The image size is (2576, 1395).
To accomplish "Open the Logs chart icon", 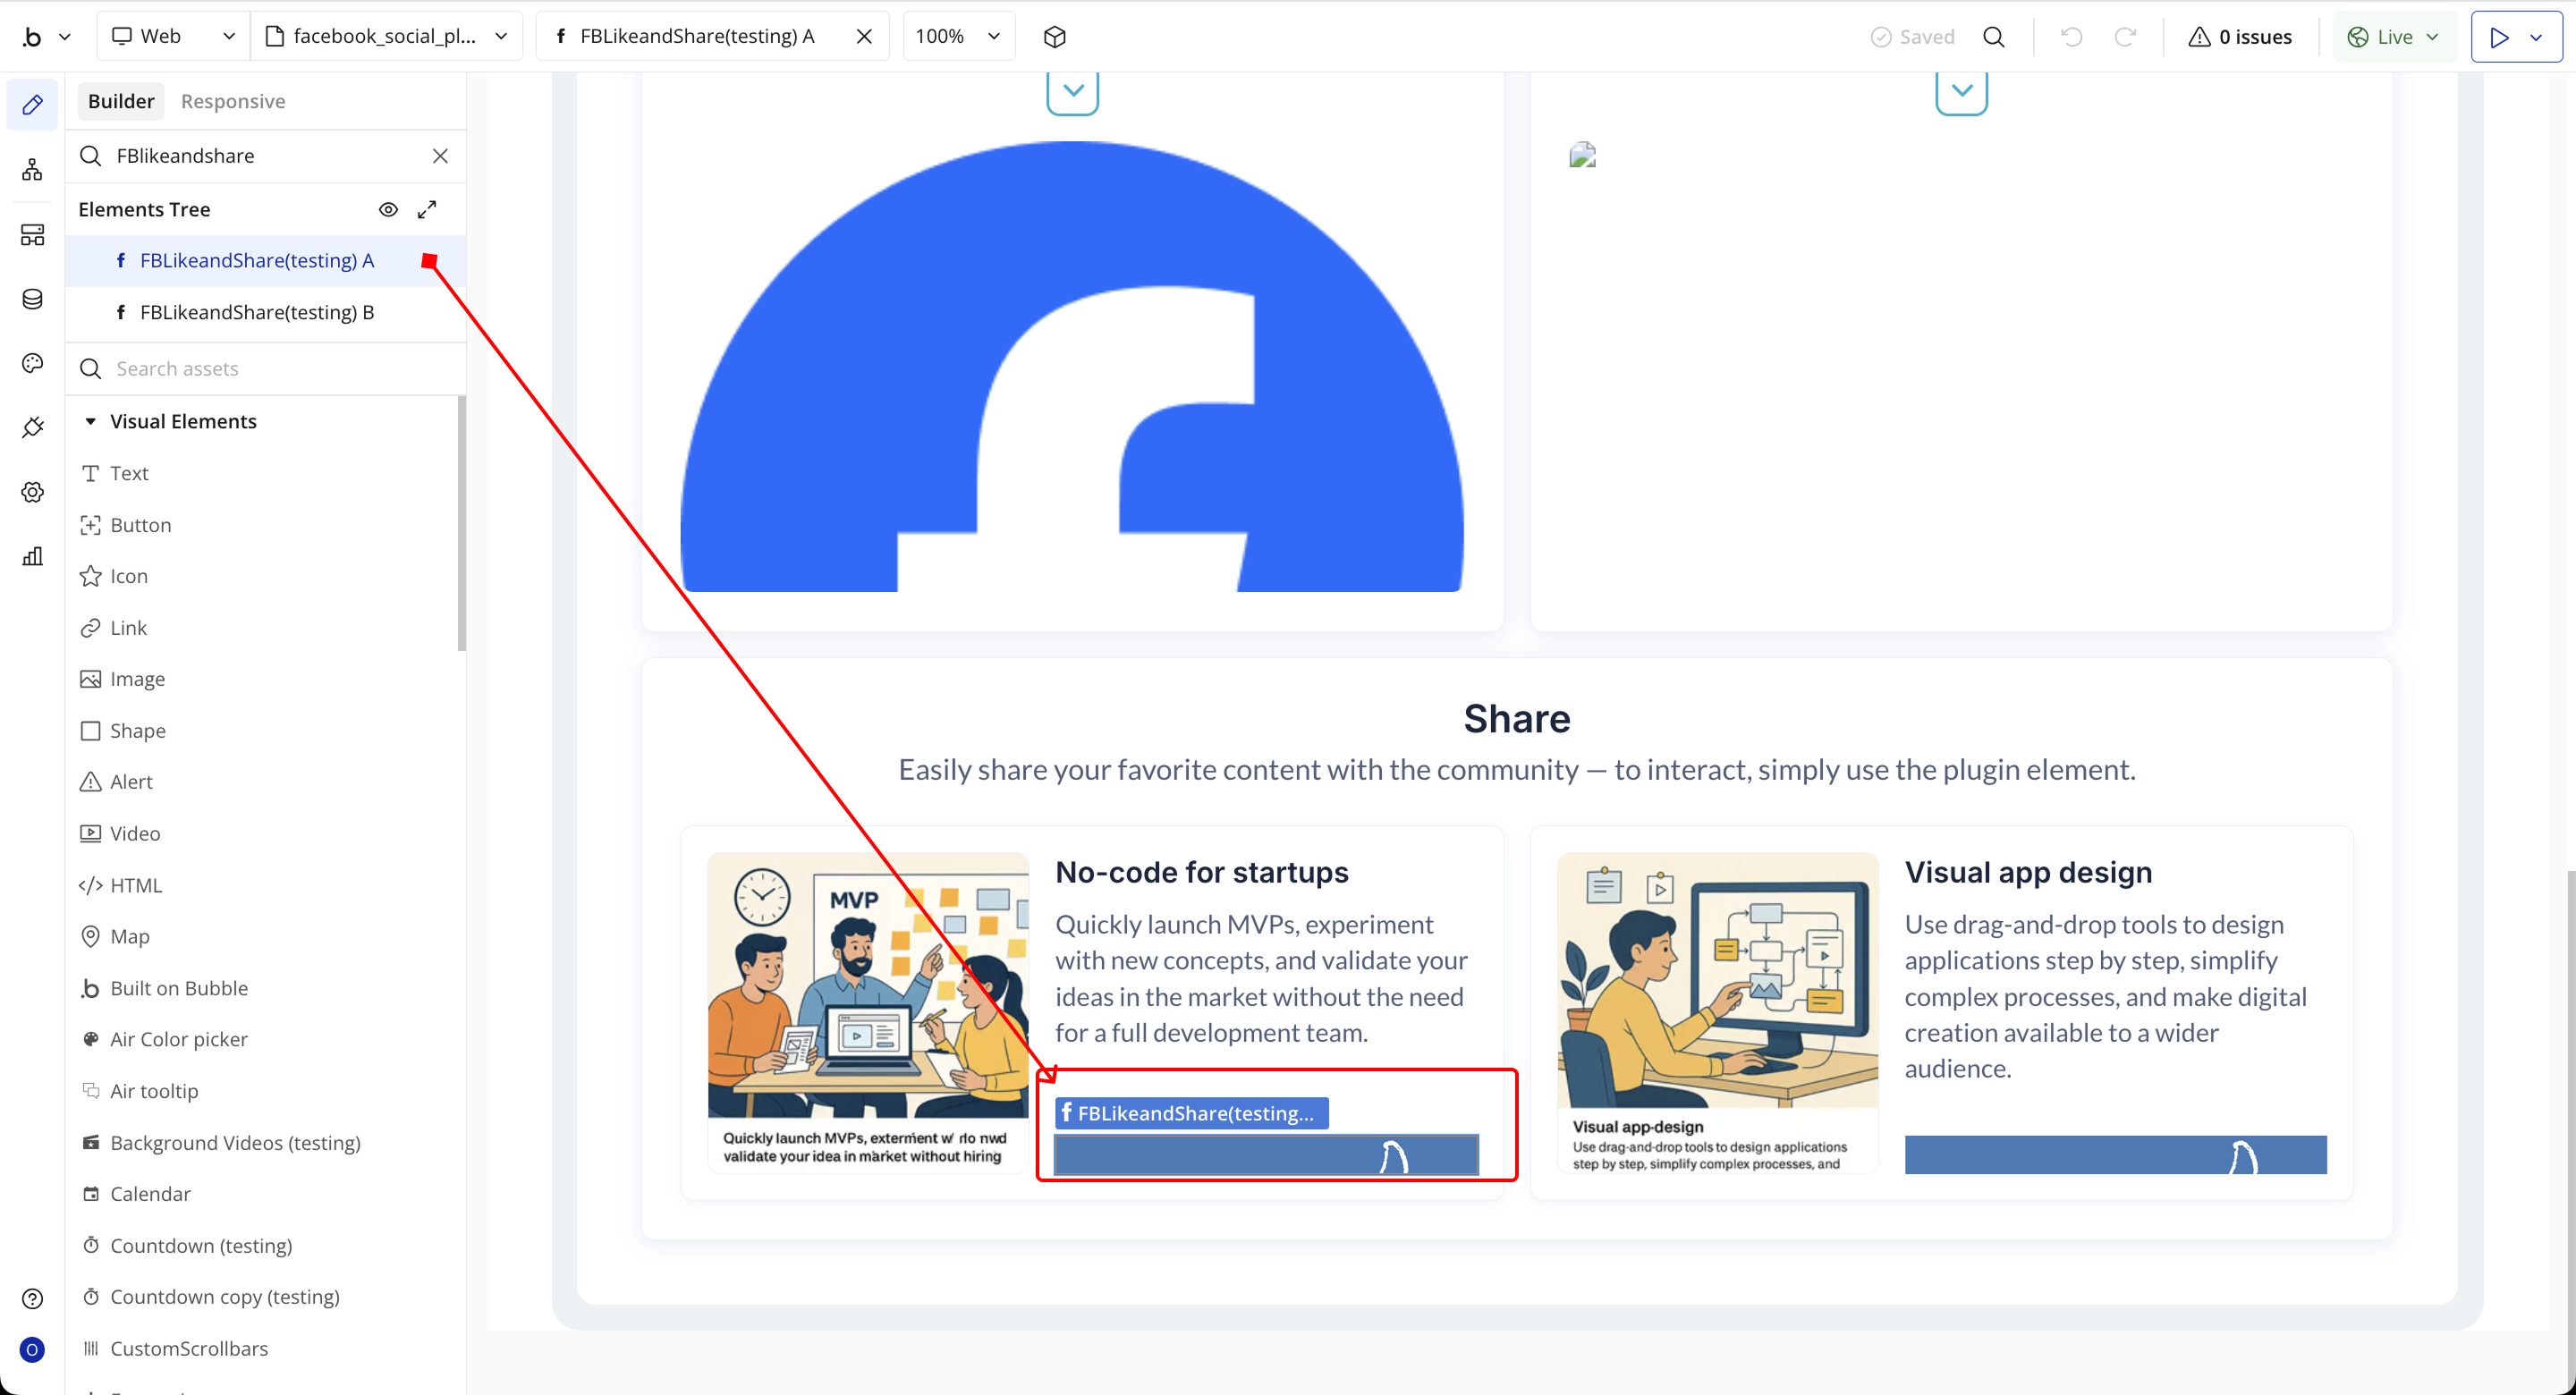I will (x=32, y=556).
